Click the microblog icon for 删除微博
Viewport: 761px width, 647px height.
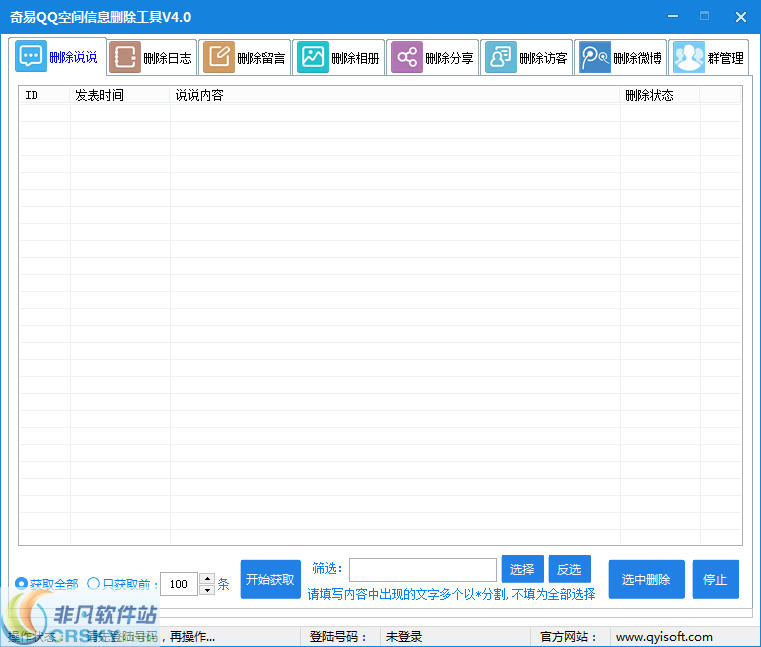pyautogui.click(x=595, y=57)
